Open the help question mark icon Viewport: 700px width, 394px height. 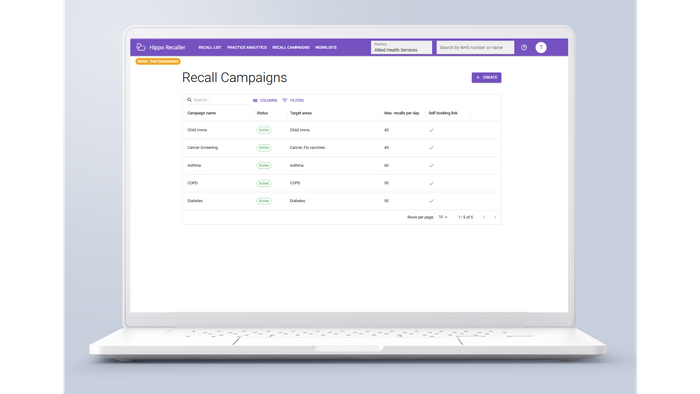(524, 47)
